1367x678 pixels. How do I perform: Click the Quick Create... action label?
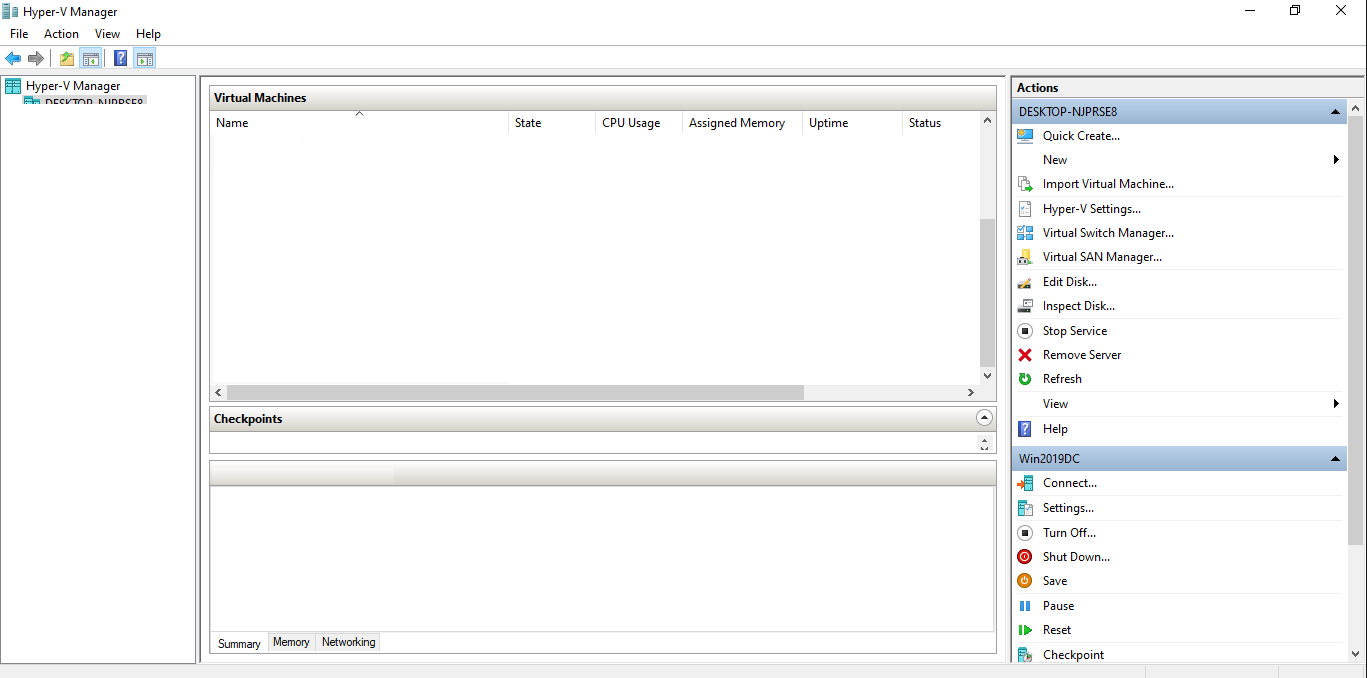tap(1081, 136)
